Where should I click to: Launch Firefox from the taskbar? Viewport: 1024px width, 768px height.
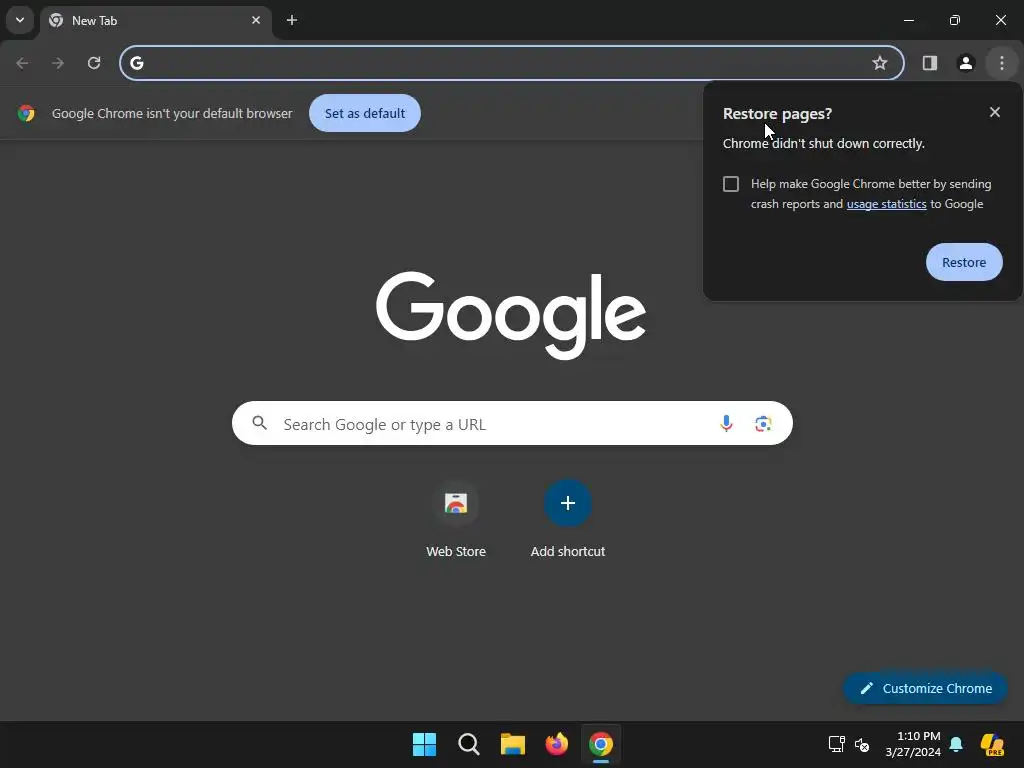tap(556, 744)
